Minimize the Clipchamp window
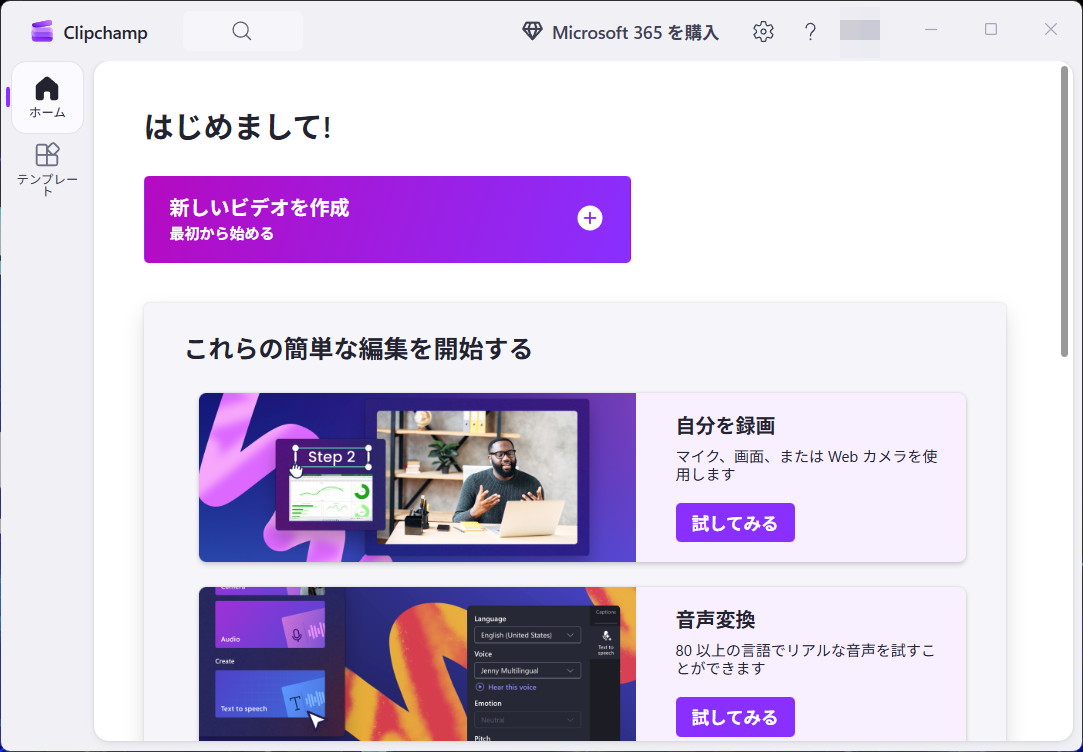1083x752 pixels. coord(931,30)
